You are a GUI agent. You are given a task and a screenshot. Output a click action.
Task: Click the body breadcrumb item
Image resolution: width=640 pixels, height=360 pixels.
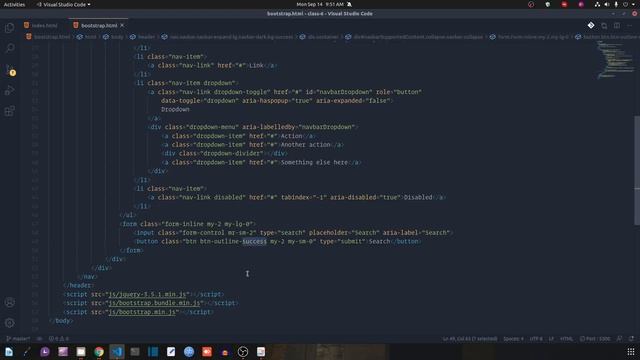[113, 37]
